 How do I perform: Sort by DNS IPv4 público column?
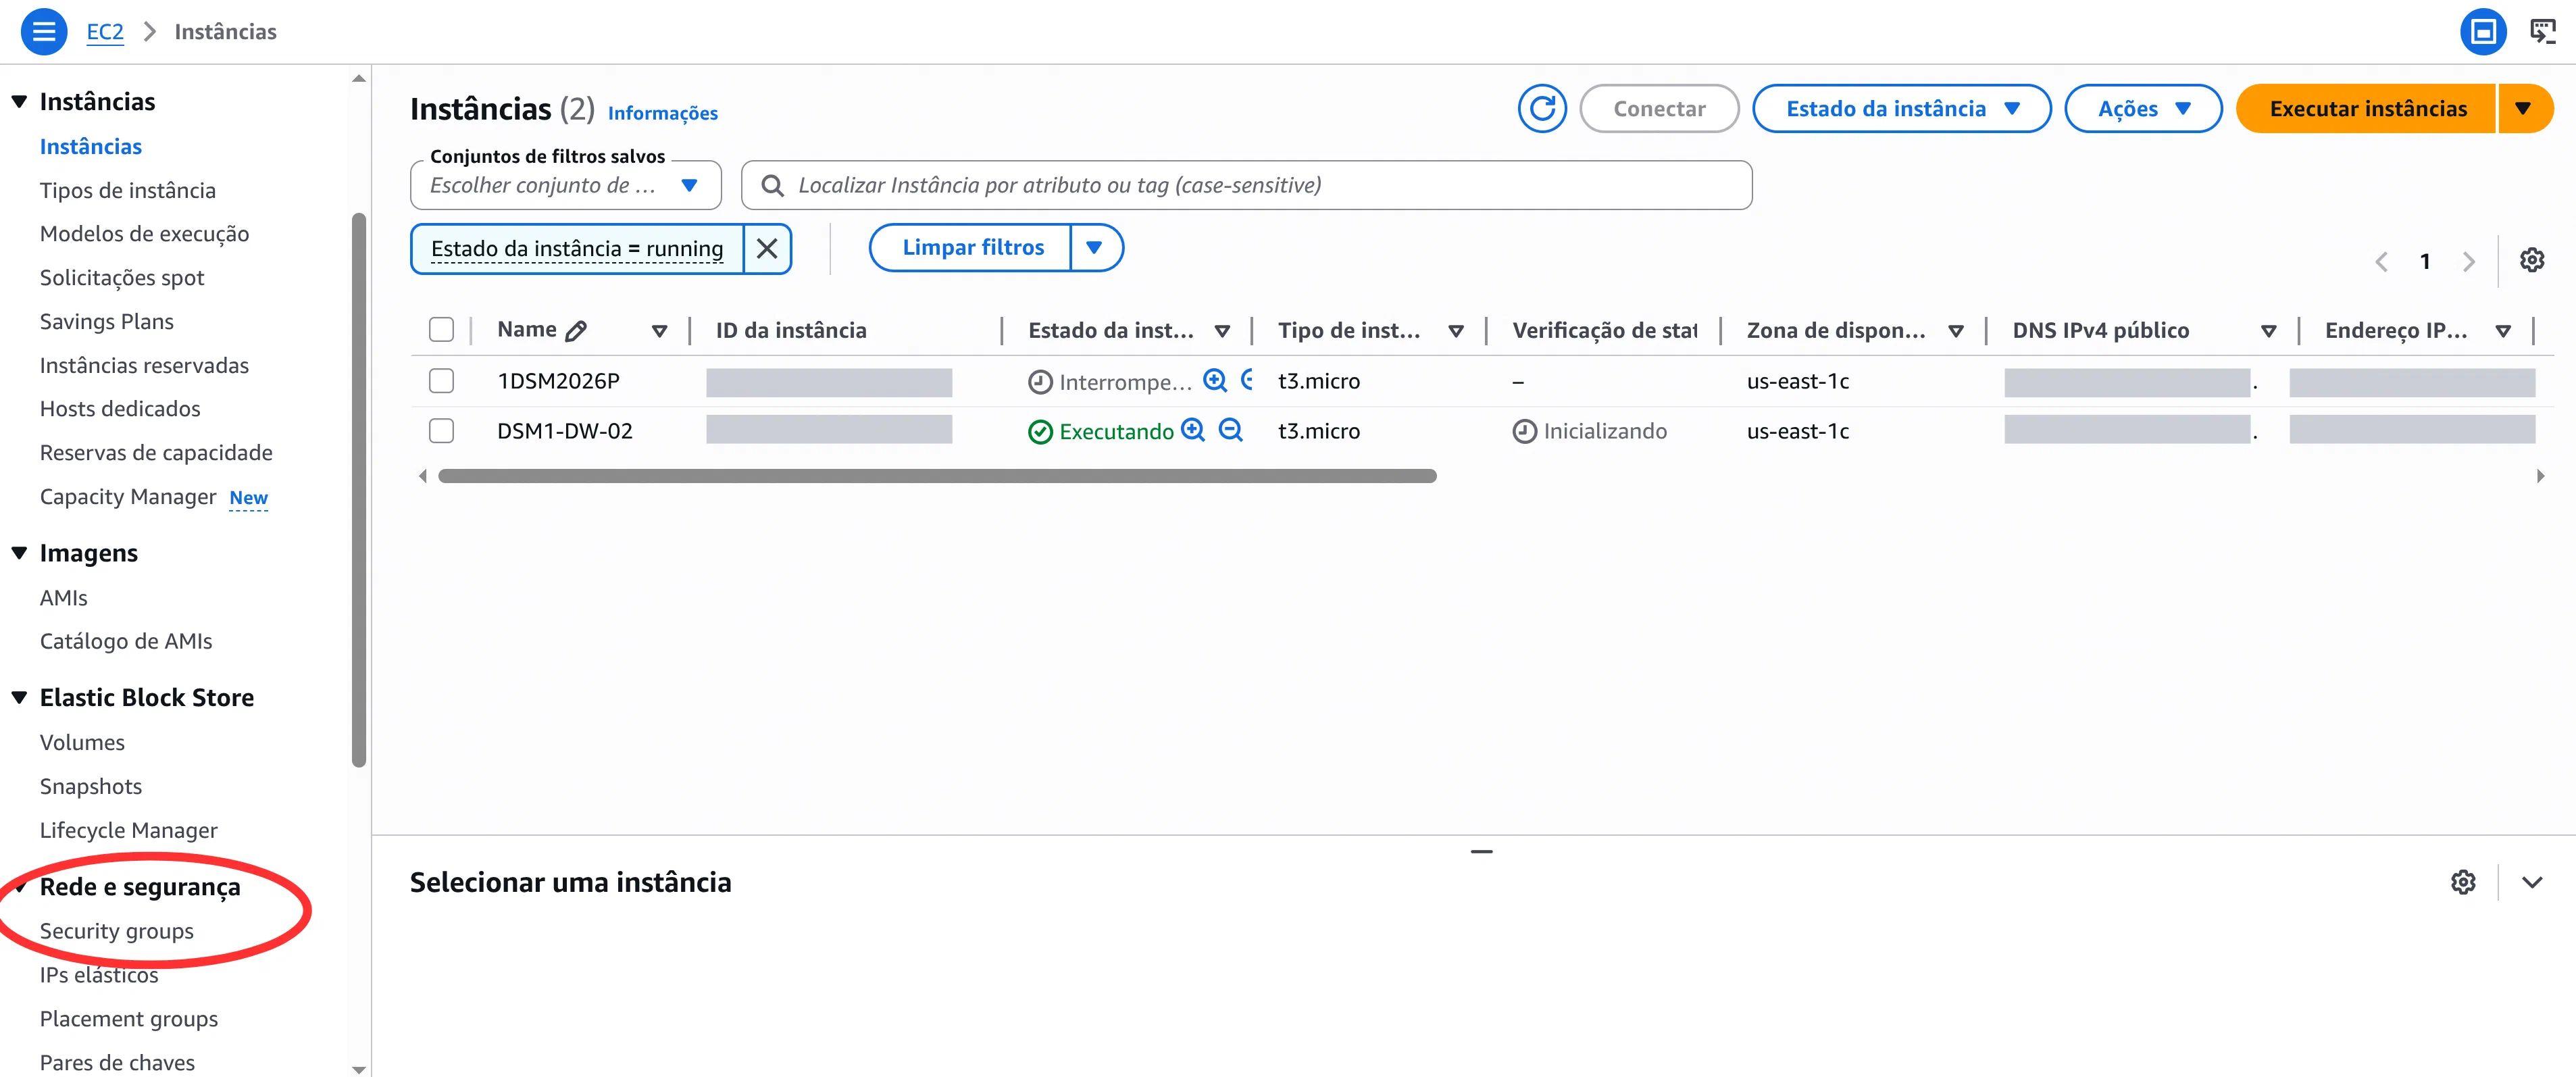point(2268,331)
